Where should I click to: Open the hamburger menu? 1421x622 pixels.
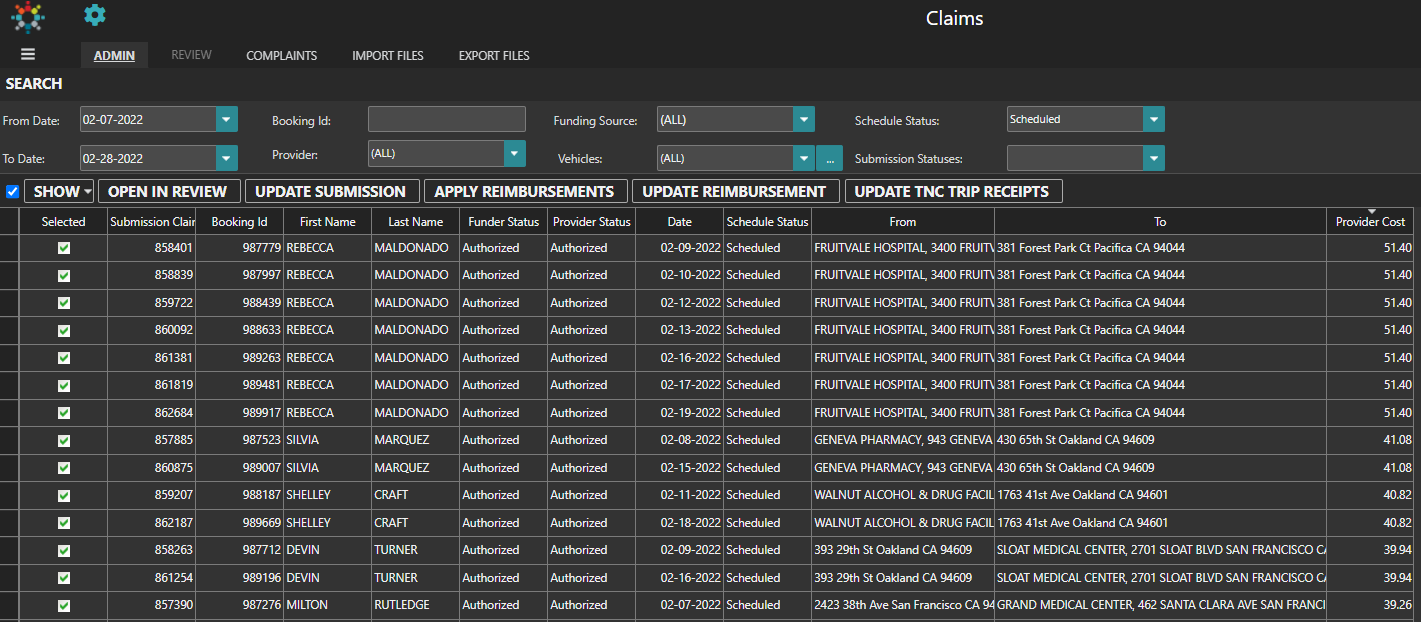click(28, 55)
